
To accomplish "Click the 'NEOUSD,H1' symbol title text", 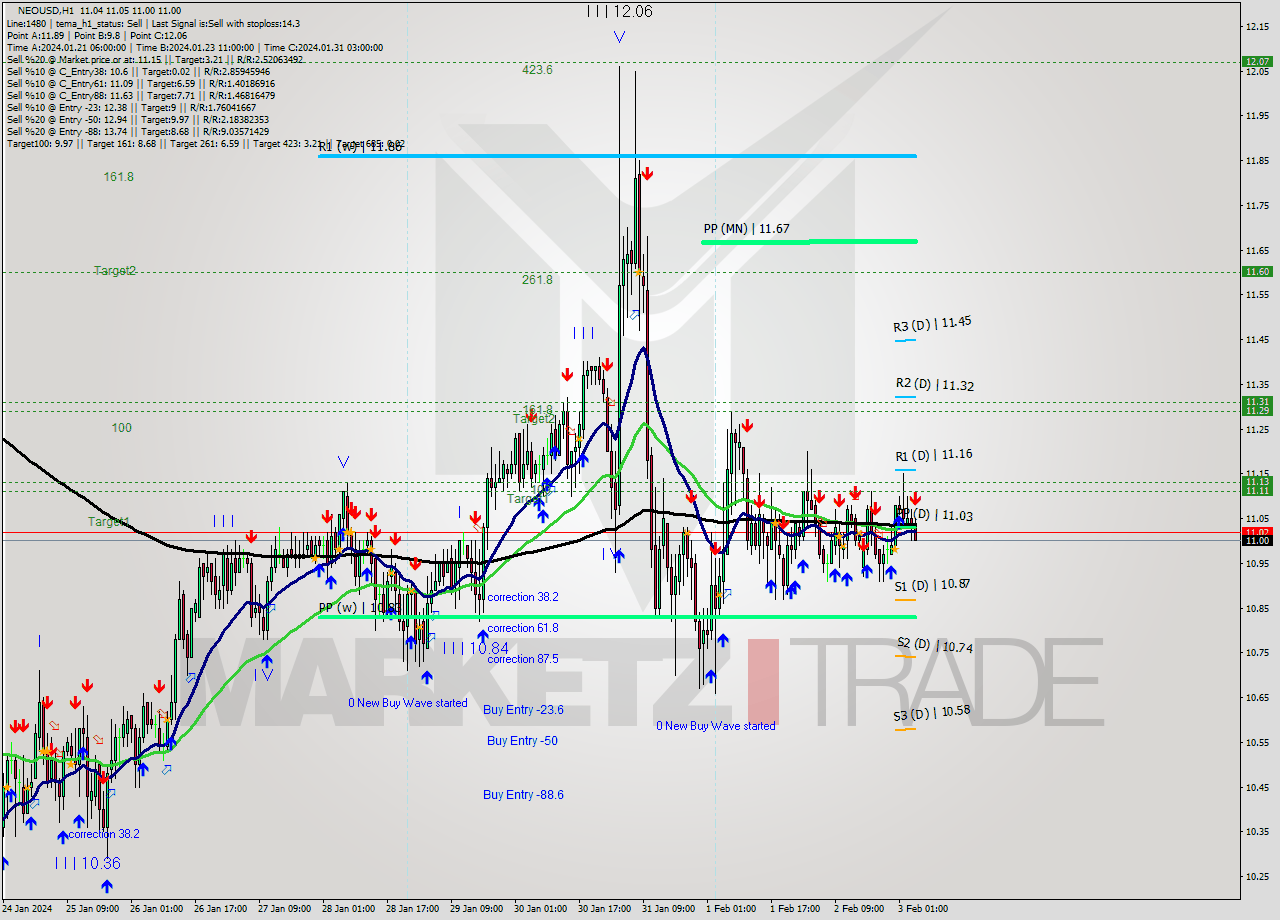I will point(46,10).
